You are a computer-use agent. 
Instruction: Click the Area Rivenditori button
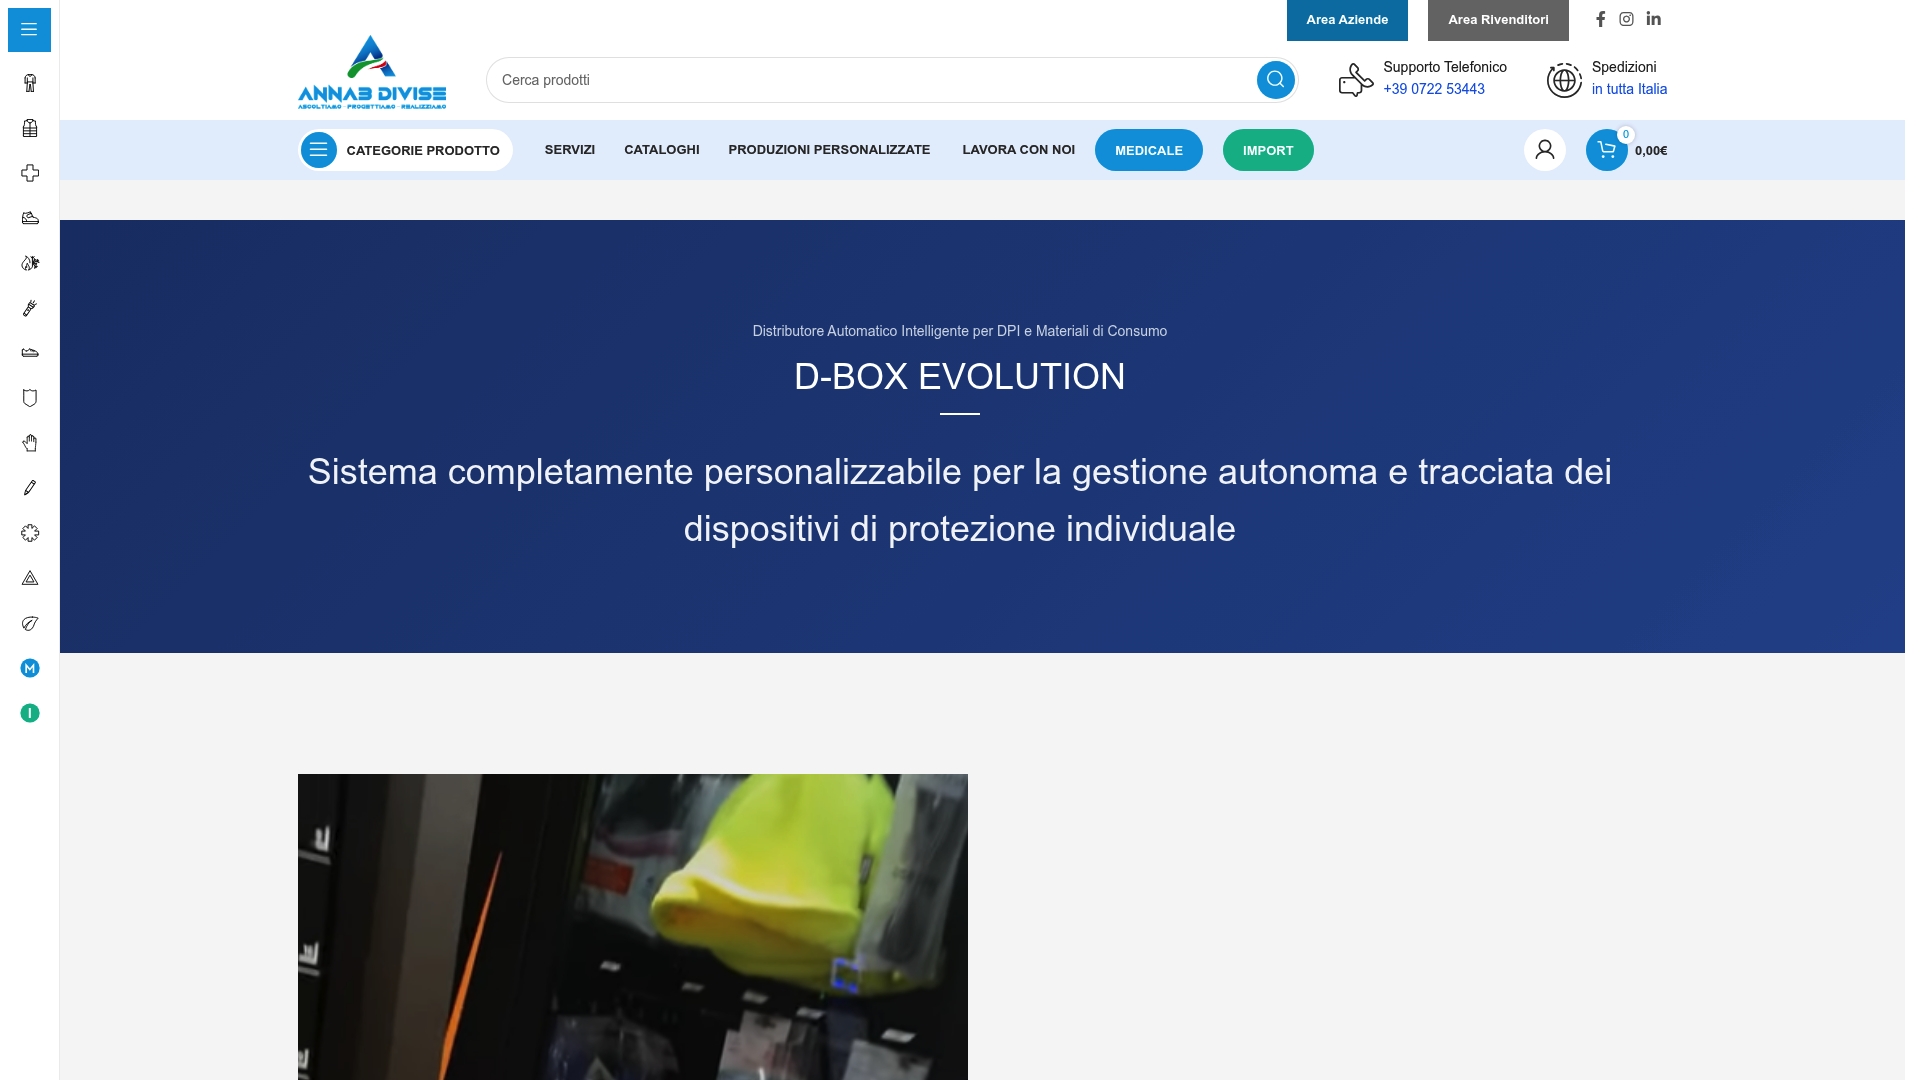click(x=1498, y=20)
